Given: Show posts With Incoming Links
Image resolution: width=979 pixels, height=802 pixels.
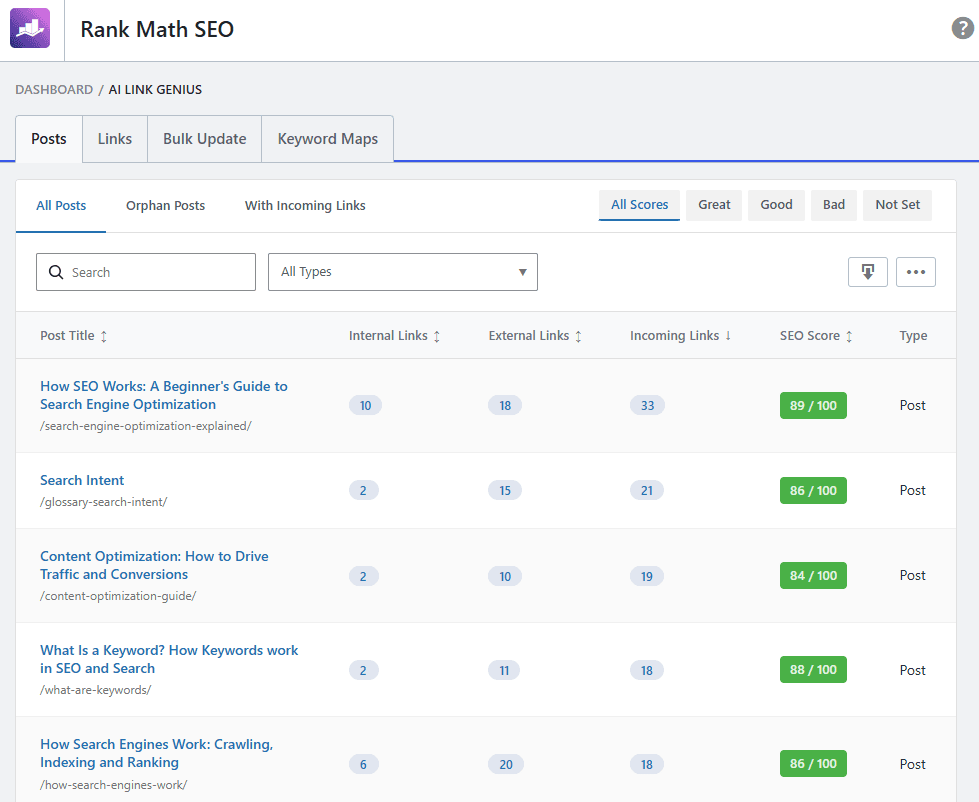Looking at the screenshot, I should (305, 205).
